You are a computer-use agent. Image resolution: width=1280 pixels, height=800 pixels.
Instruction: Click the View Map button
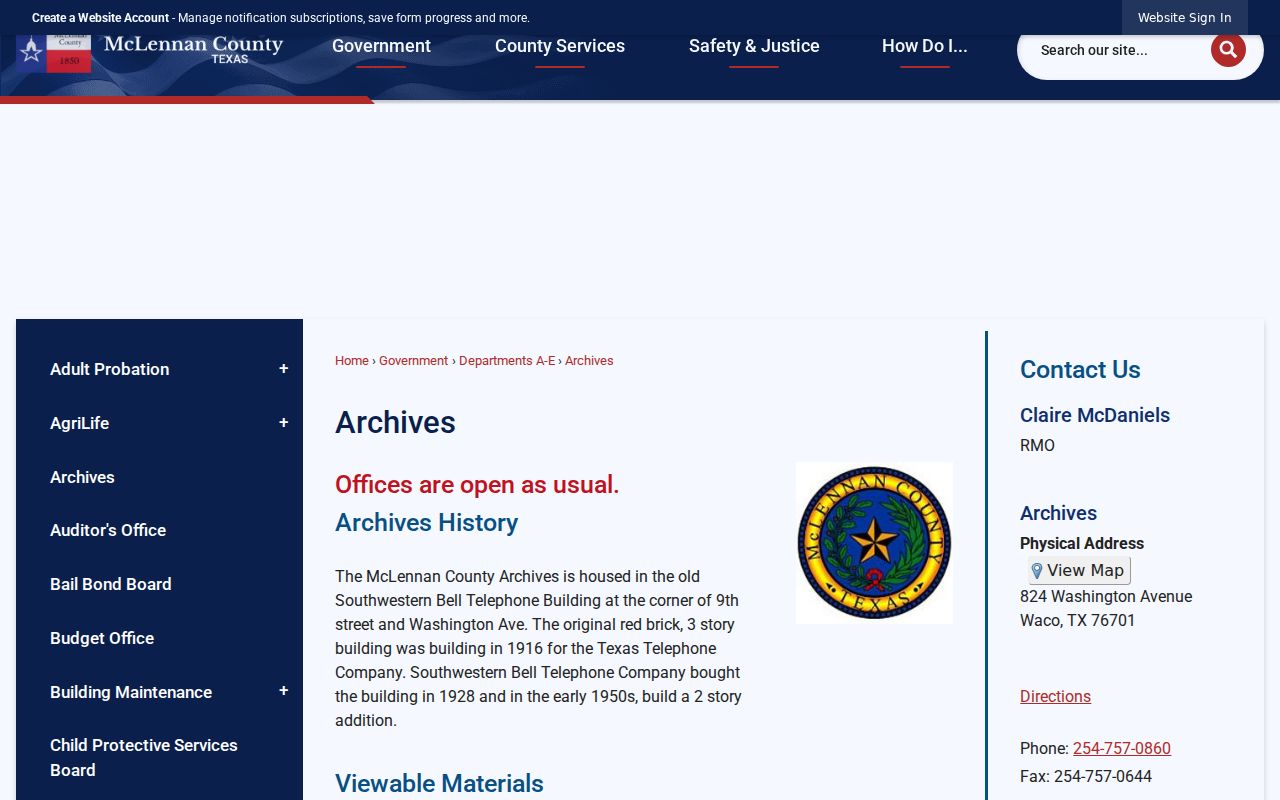coord(1079,570)
